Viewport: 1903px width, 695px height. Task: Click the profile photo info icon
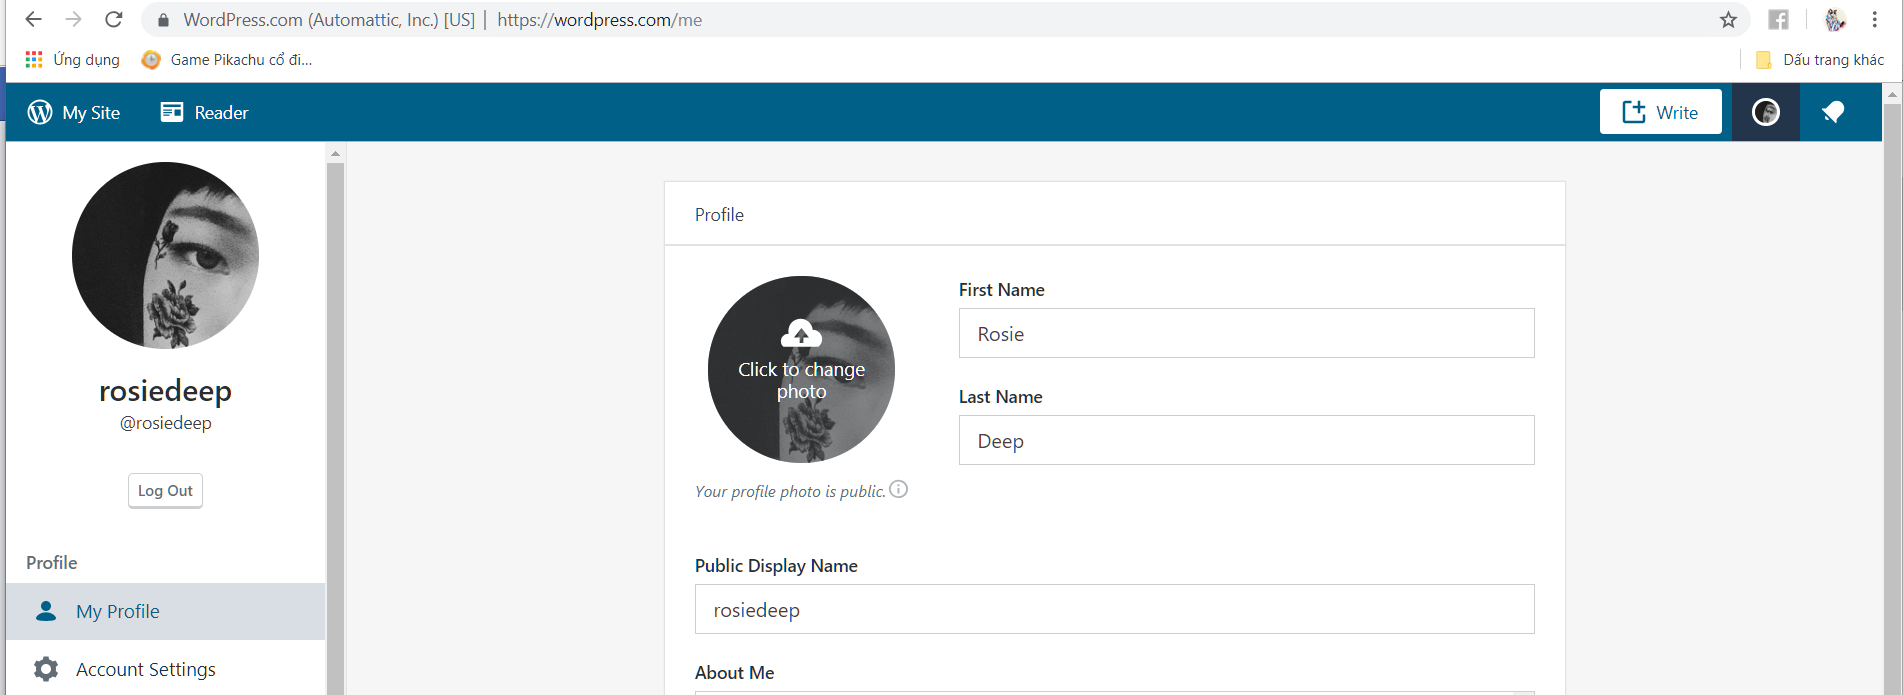coord(899,489)
